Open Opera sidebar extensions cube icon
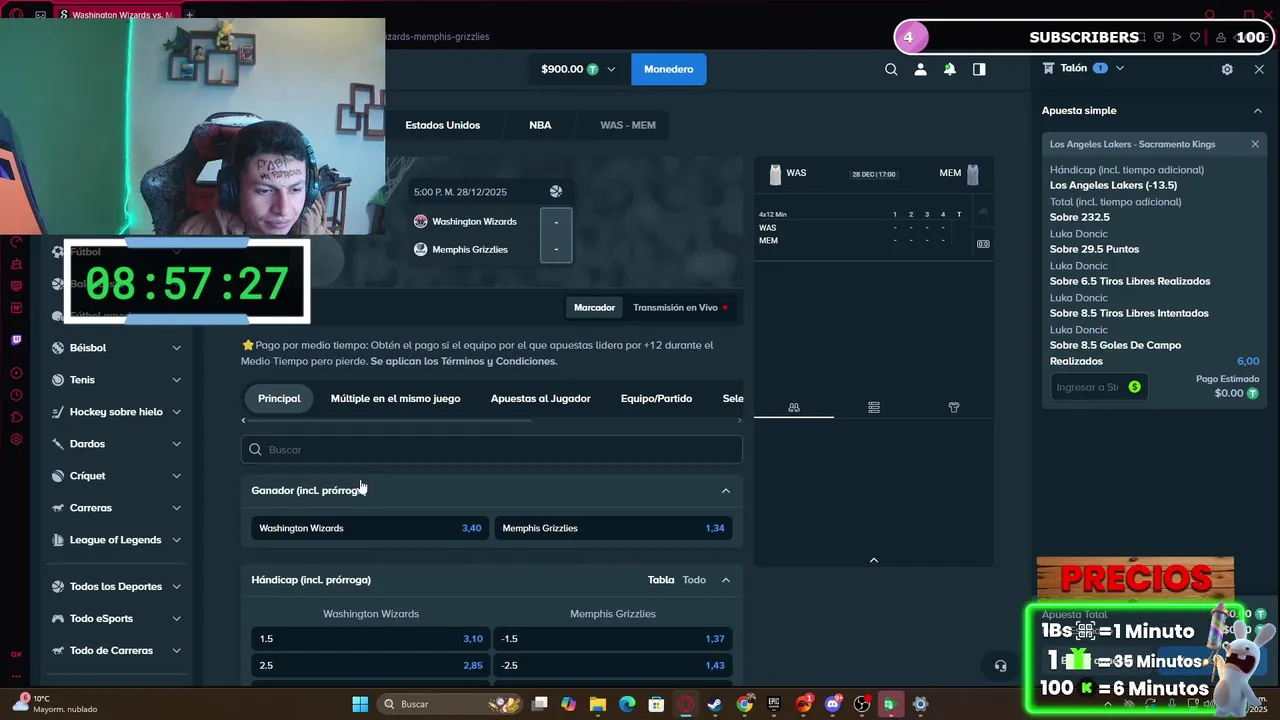1280x720 pixels. pyautogui.click(x=16, y=417)
